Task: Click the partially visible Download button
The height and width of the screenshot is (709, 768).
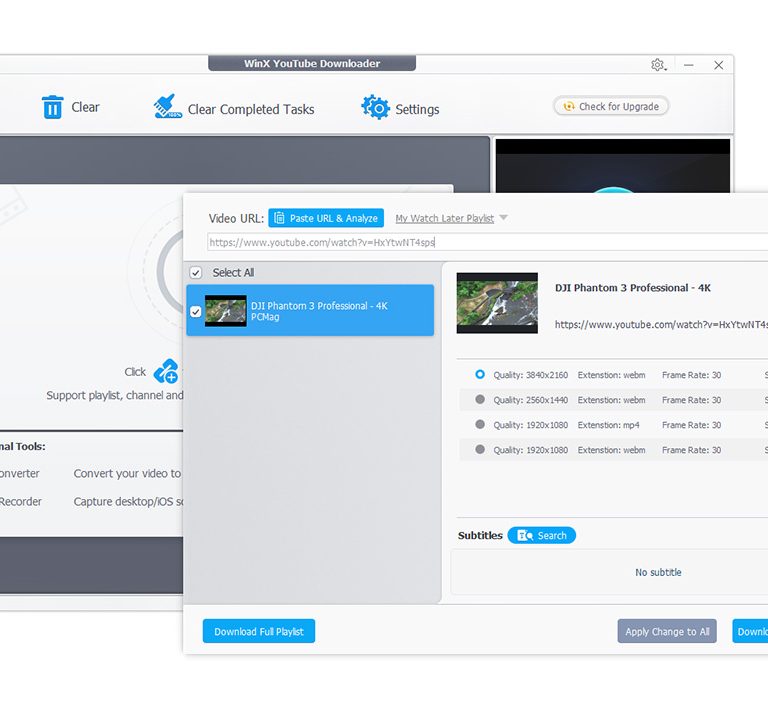Action: point(750,631)
